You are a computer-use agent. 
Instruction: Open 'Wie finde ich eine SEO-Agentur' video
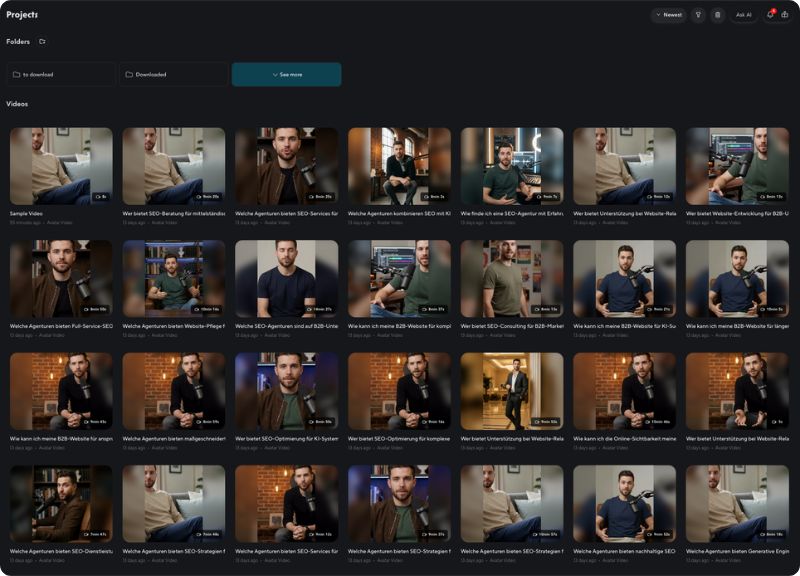511,166
